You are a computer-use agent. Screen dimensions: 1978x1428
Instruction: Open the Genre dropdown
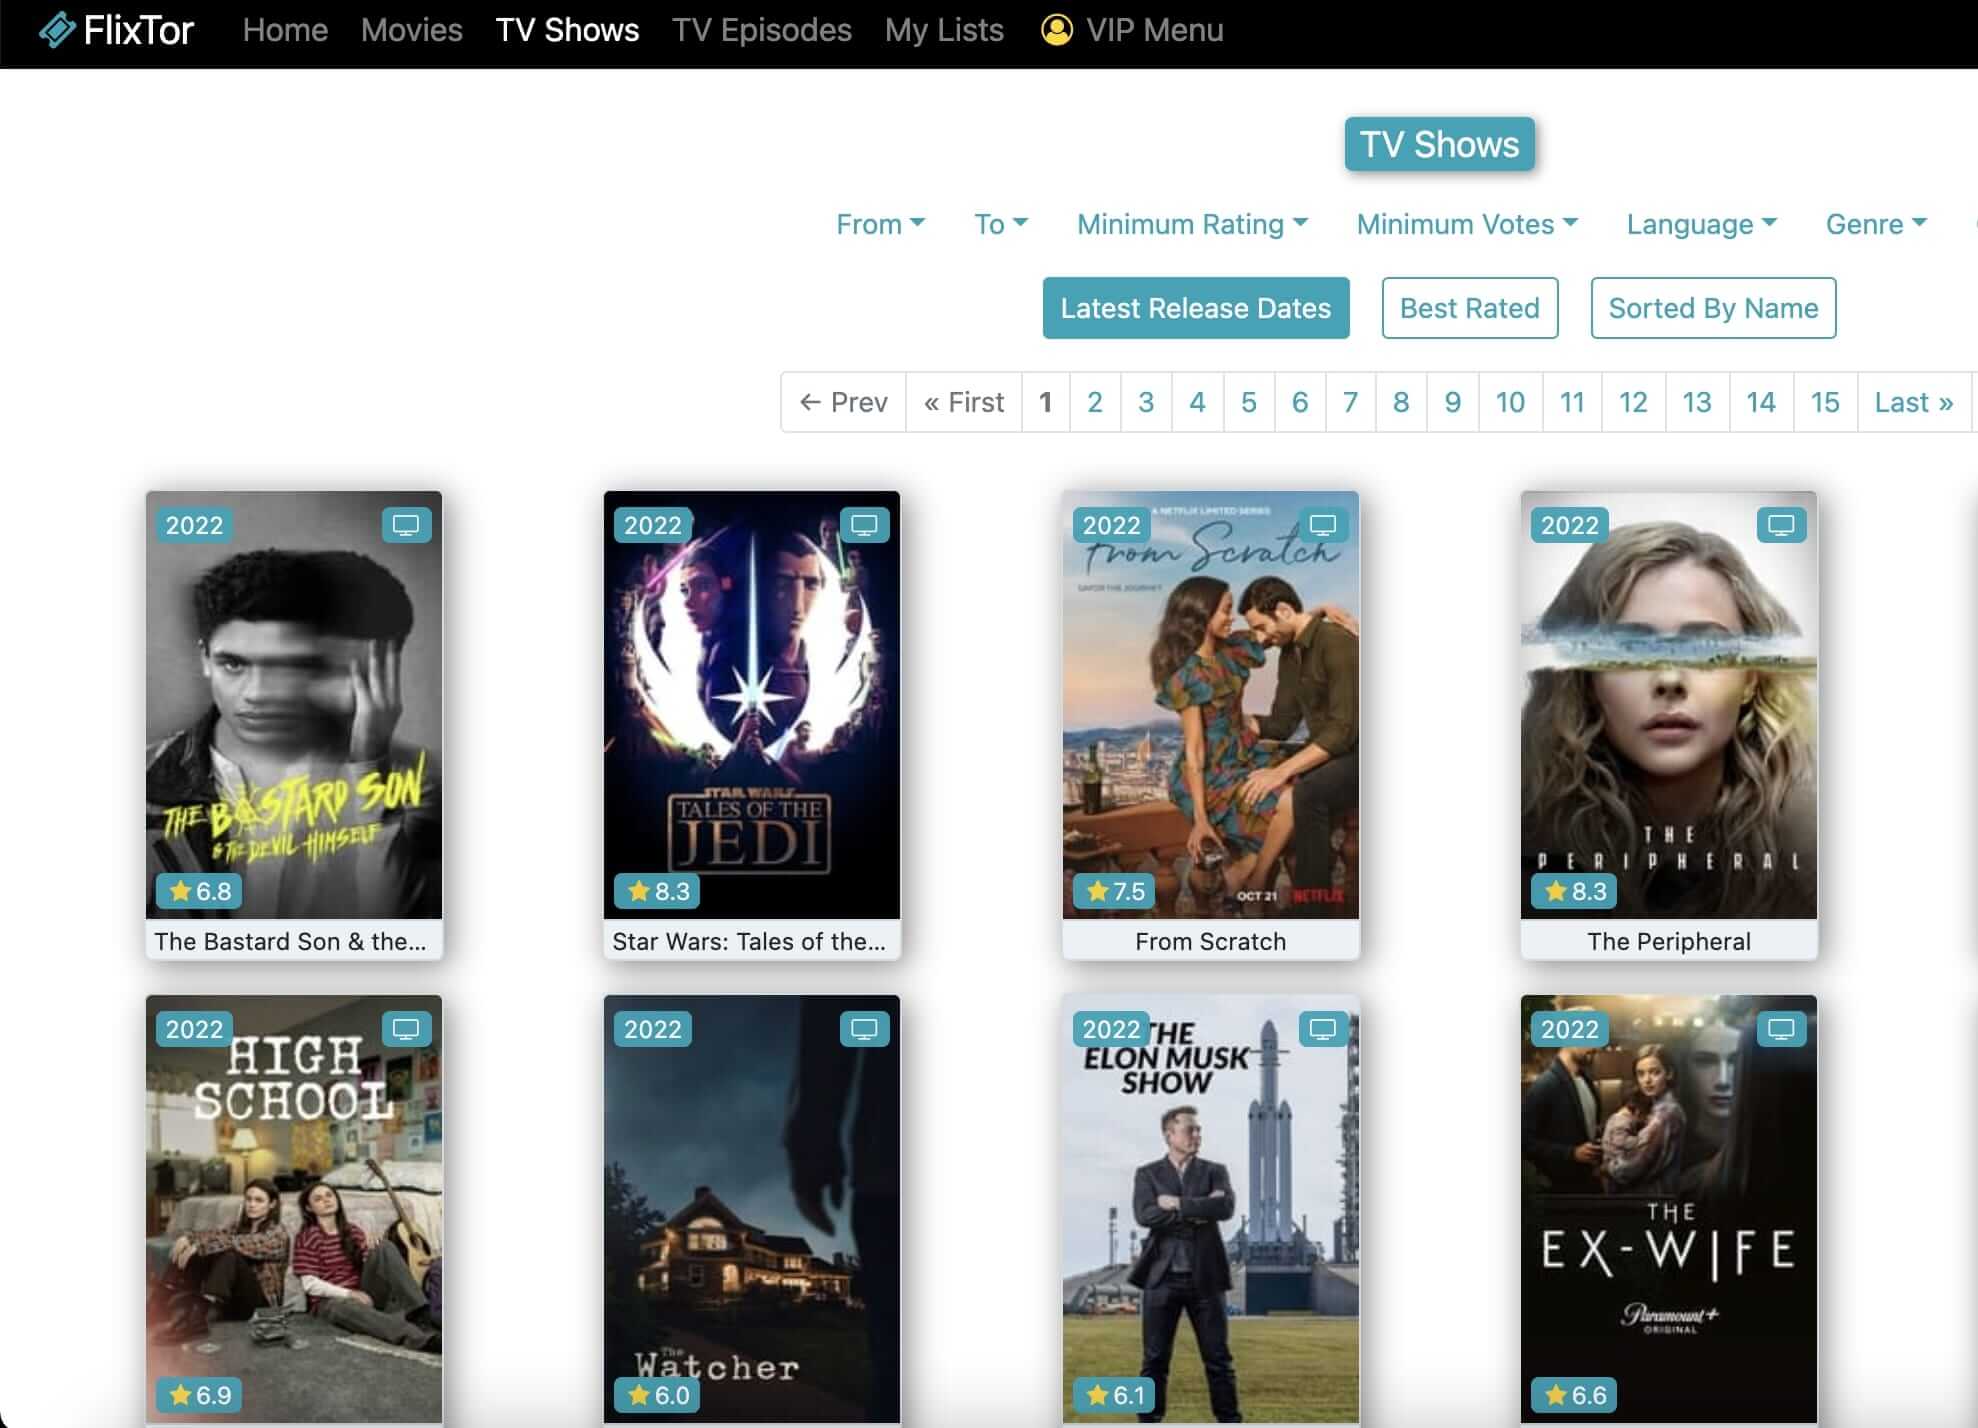point(1875,224)
